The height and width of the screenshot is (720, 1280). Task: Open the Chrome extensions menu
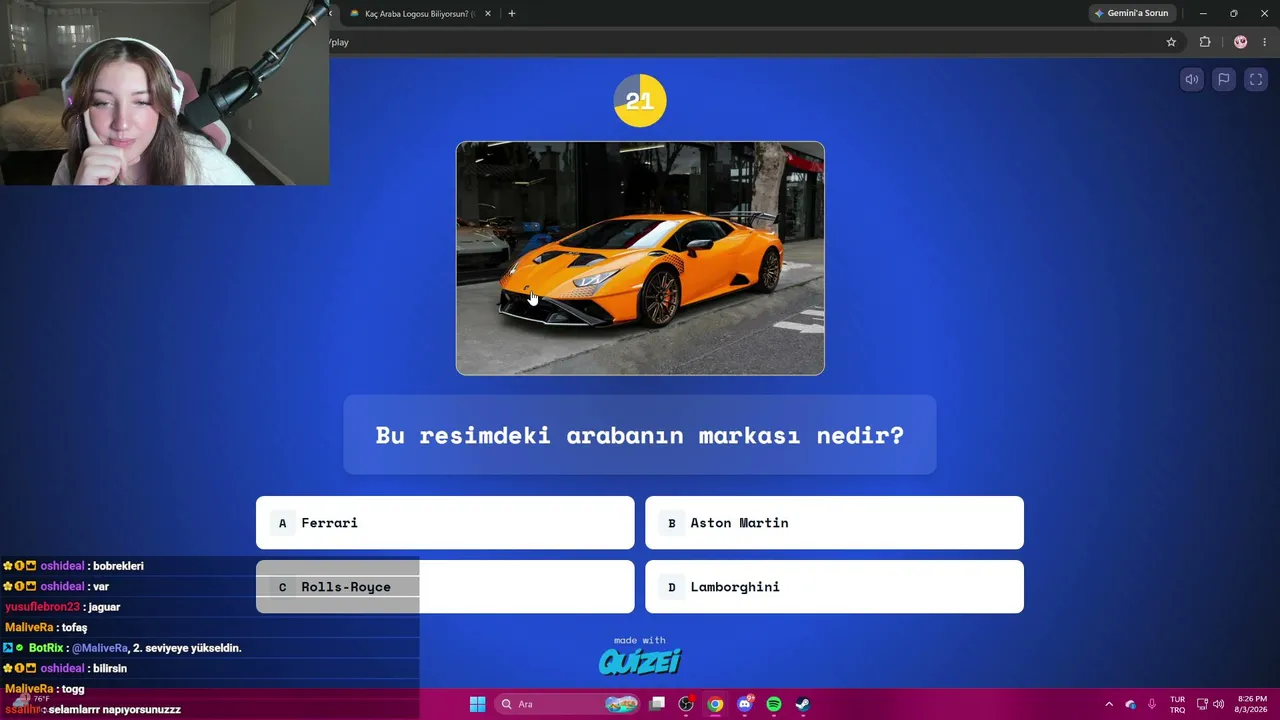(1205, 42)
